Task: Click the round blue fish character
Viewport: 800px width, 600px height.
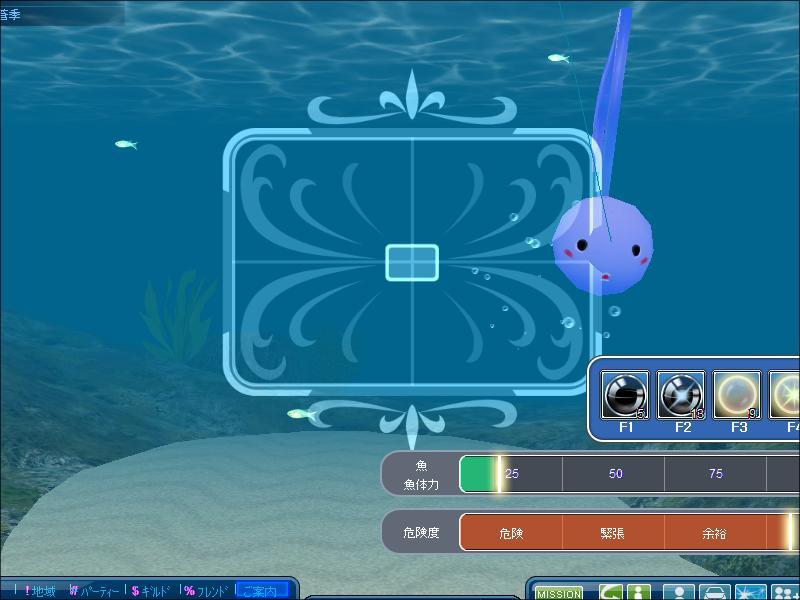Action: [603, 245]
